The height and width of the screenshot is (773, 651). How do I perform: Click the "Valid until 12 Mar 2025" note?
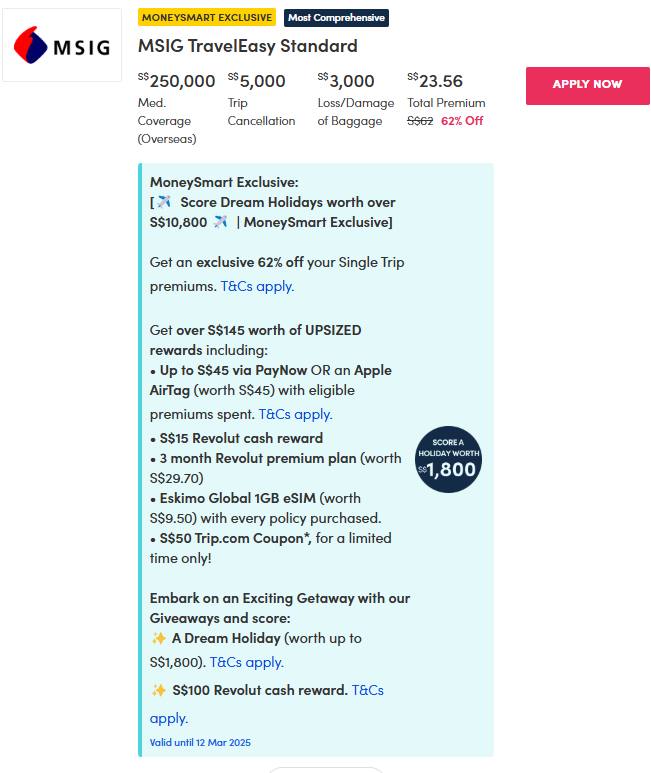coord(200,742)
